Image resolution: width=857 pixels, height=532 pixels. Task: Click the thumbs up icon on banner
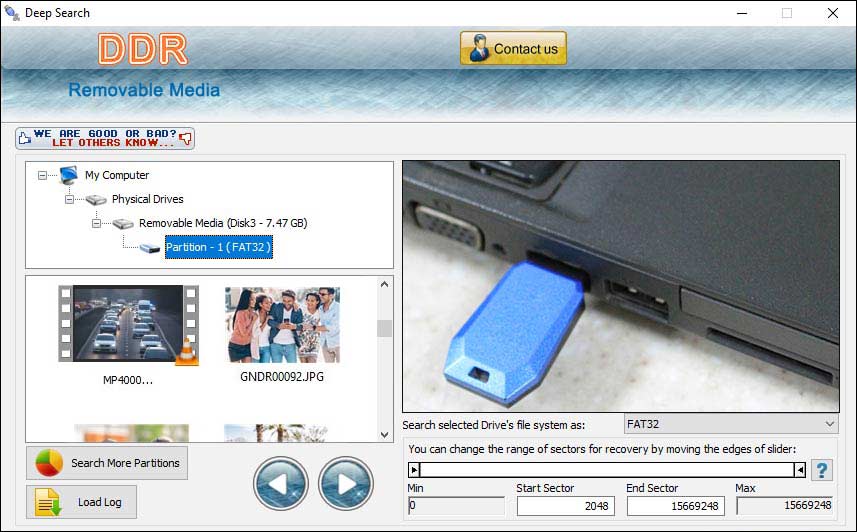pyautogui.click(x=24, y=139)
